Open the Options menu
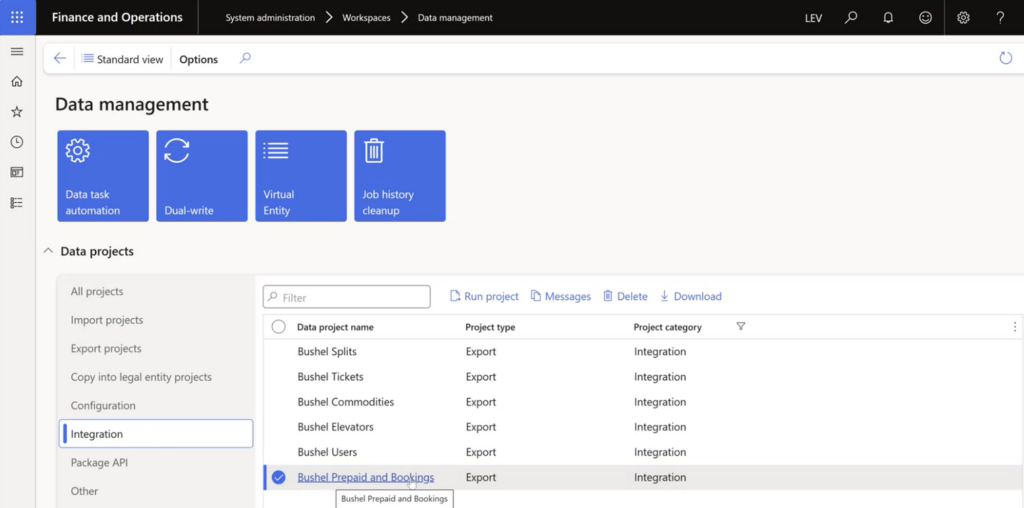The width and height of the screenshot is (1024, 508). [x=199, y=59]
